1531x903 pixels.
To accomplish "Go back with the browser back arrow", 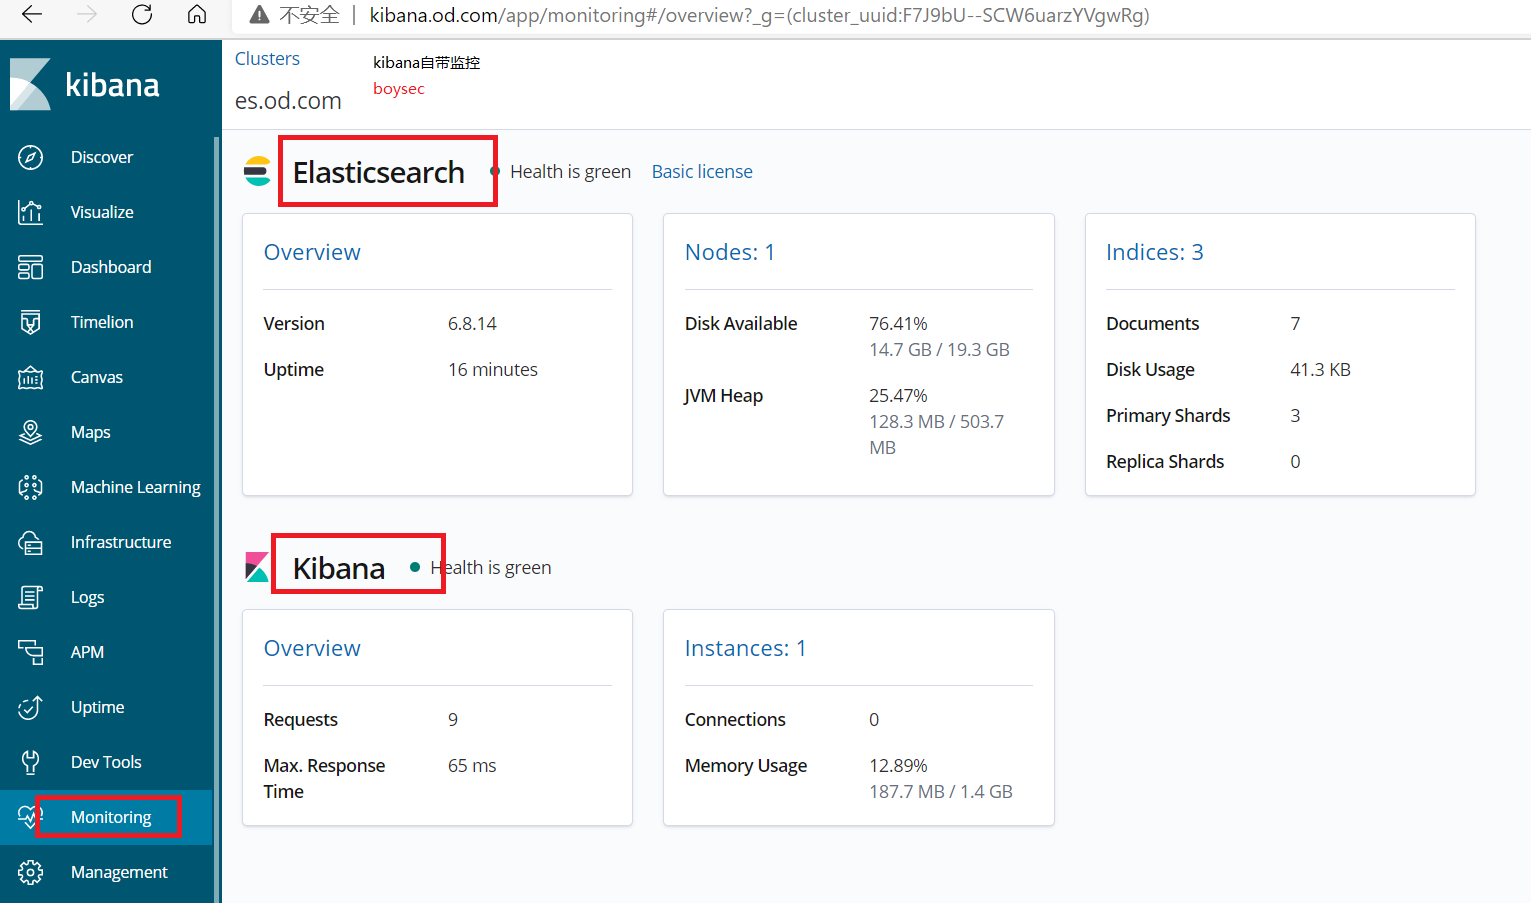I will pos(32,15).
